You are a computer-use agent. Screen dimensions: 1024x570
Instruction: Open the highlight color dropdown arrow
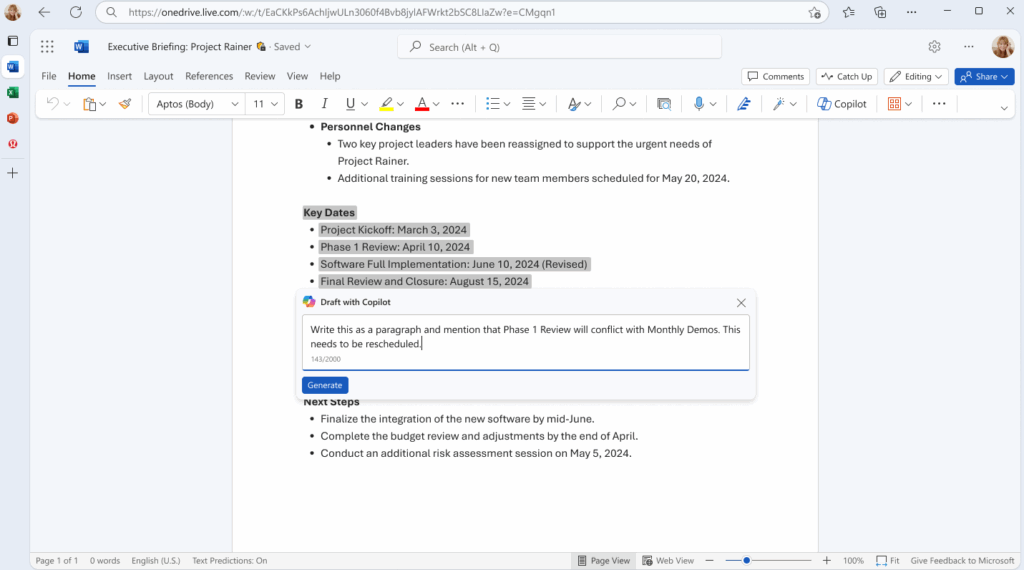click(400, 104)
